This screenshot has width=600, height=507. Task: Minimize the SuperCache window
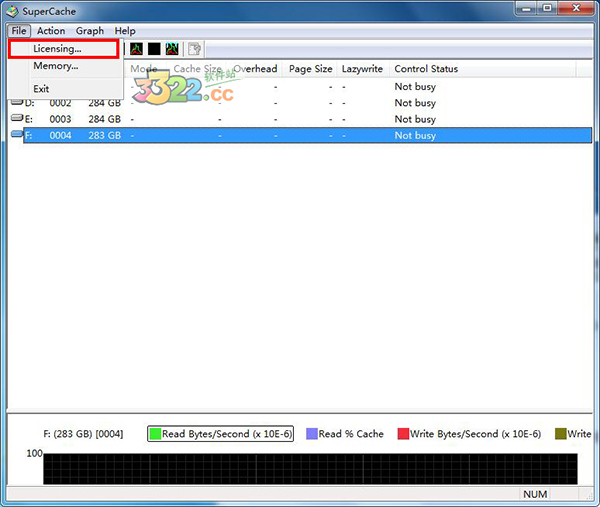(x=527, y=8)
